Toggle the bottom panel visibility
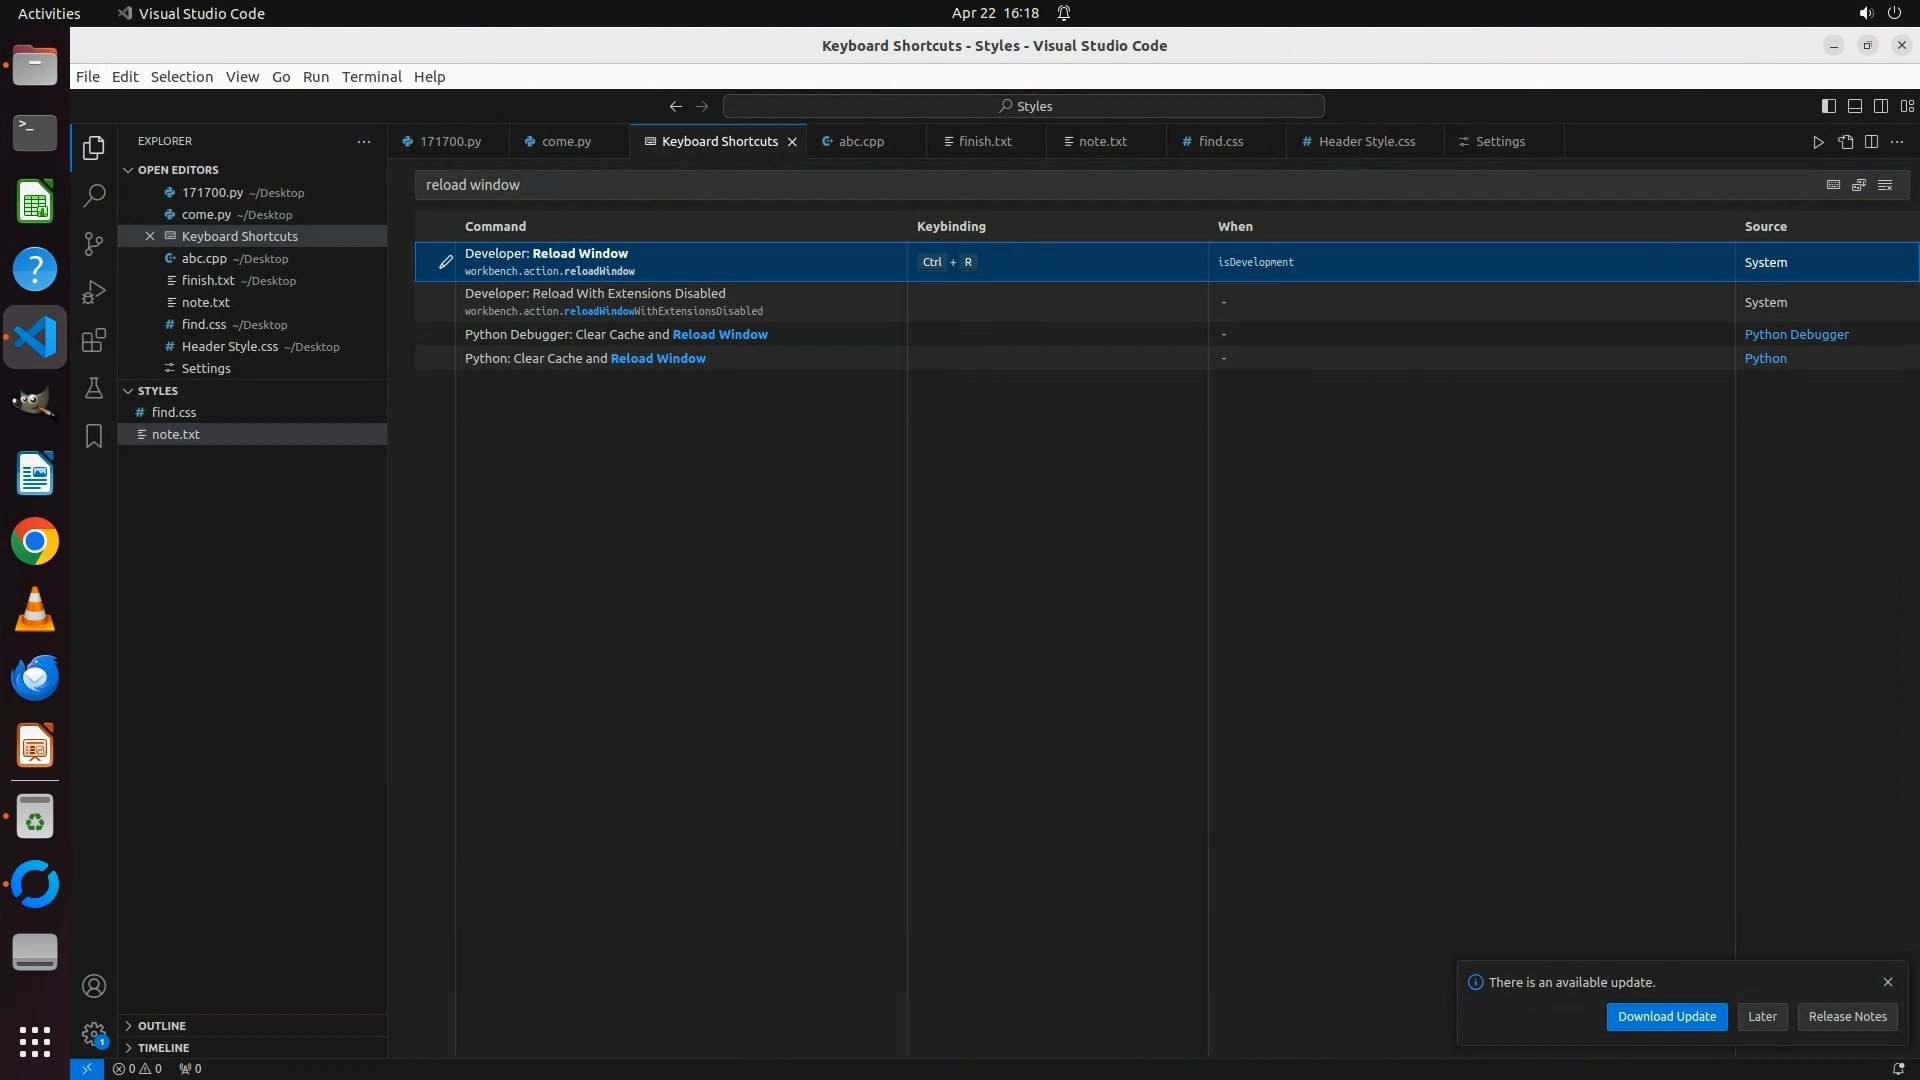 click(1854, 106)
